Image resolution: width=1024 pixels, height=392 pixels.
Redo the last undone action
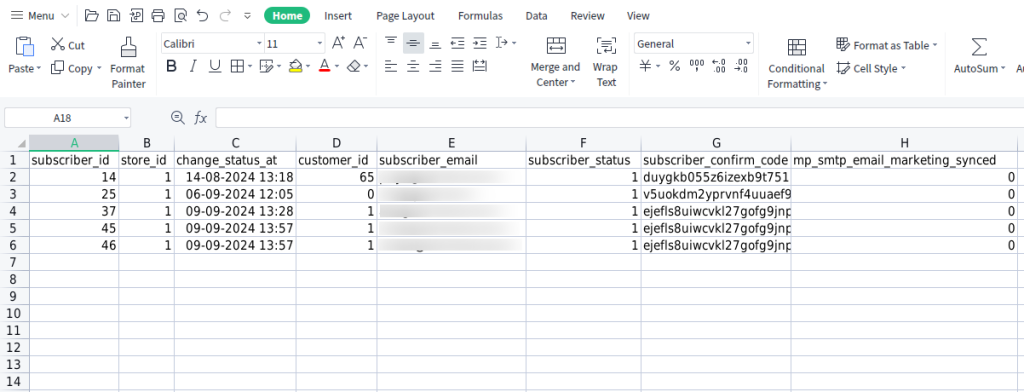225,16
